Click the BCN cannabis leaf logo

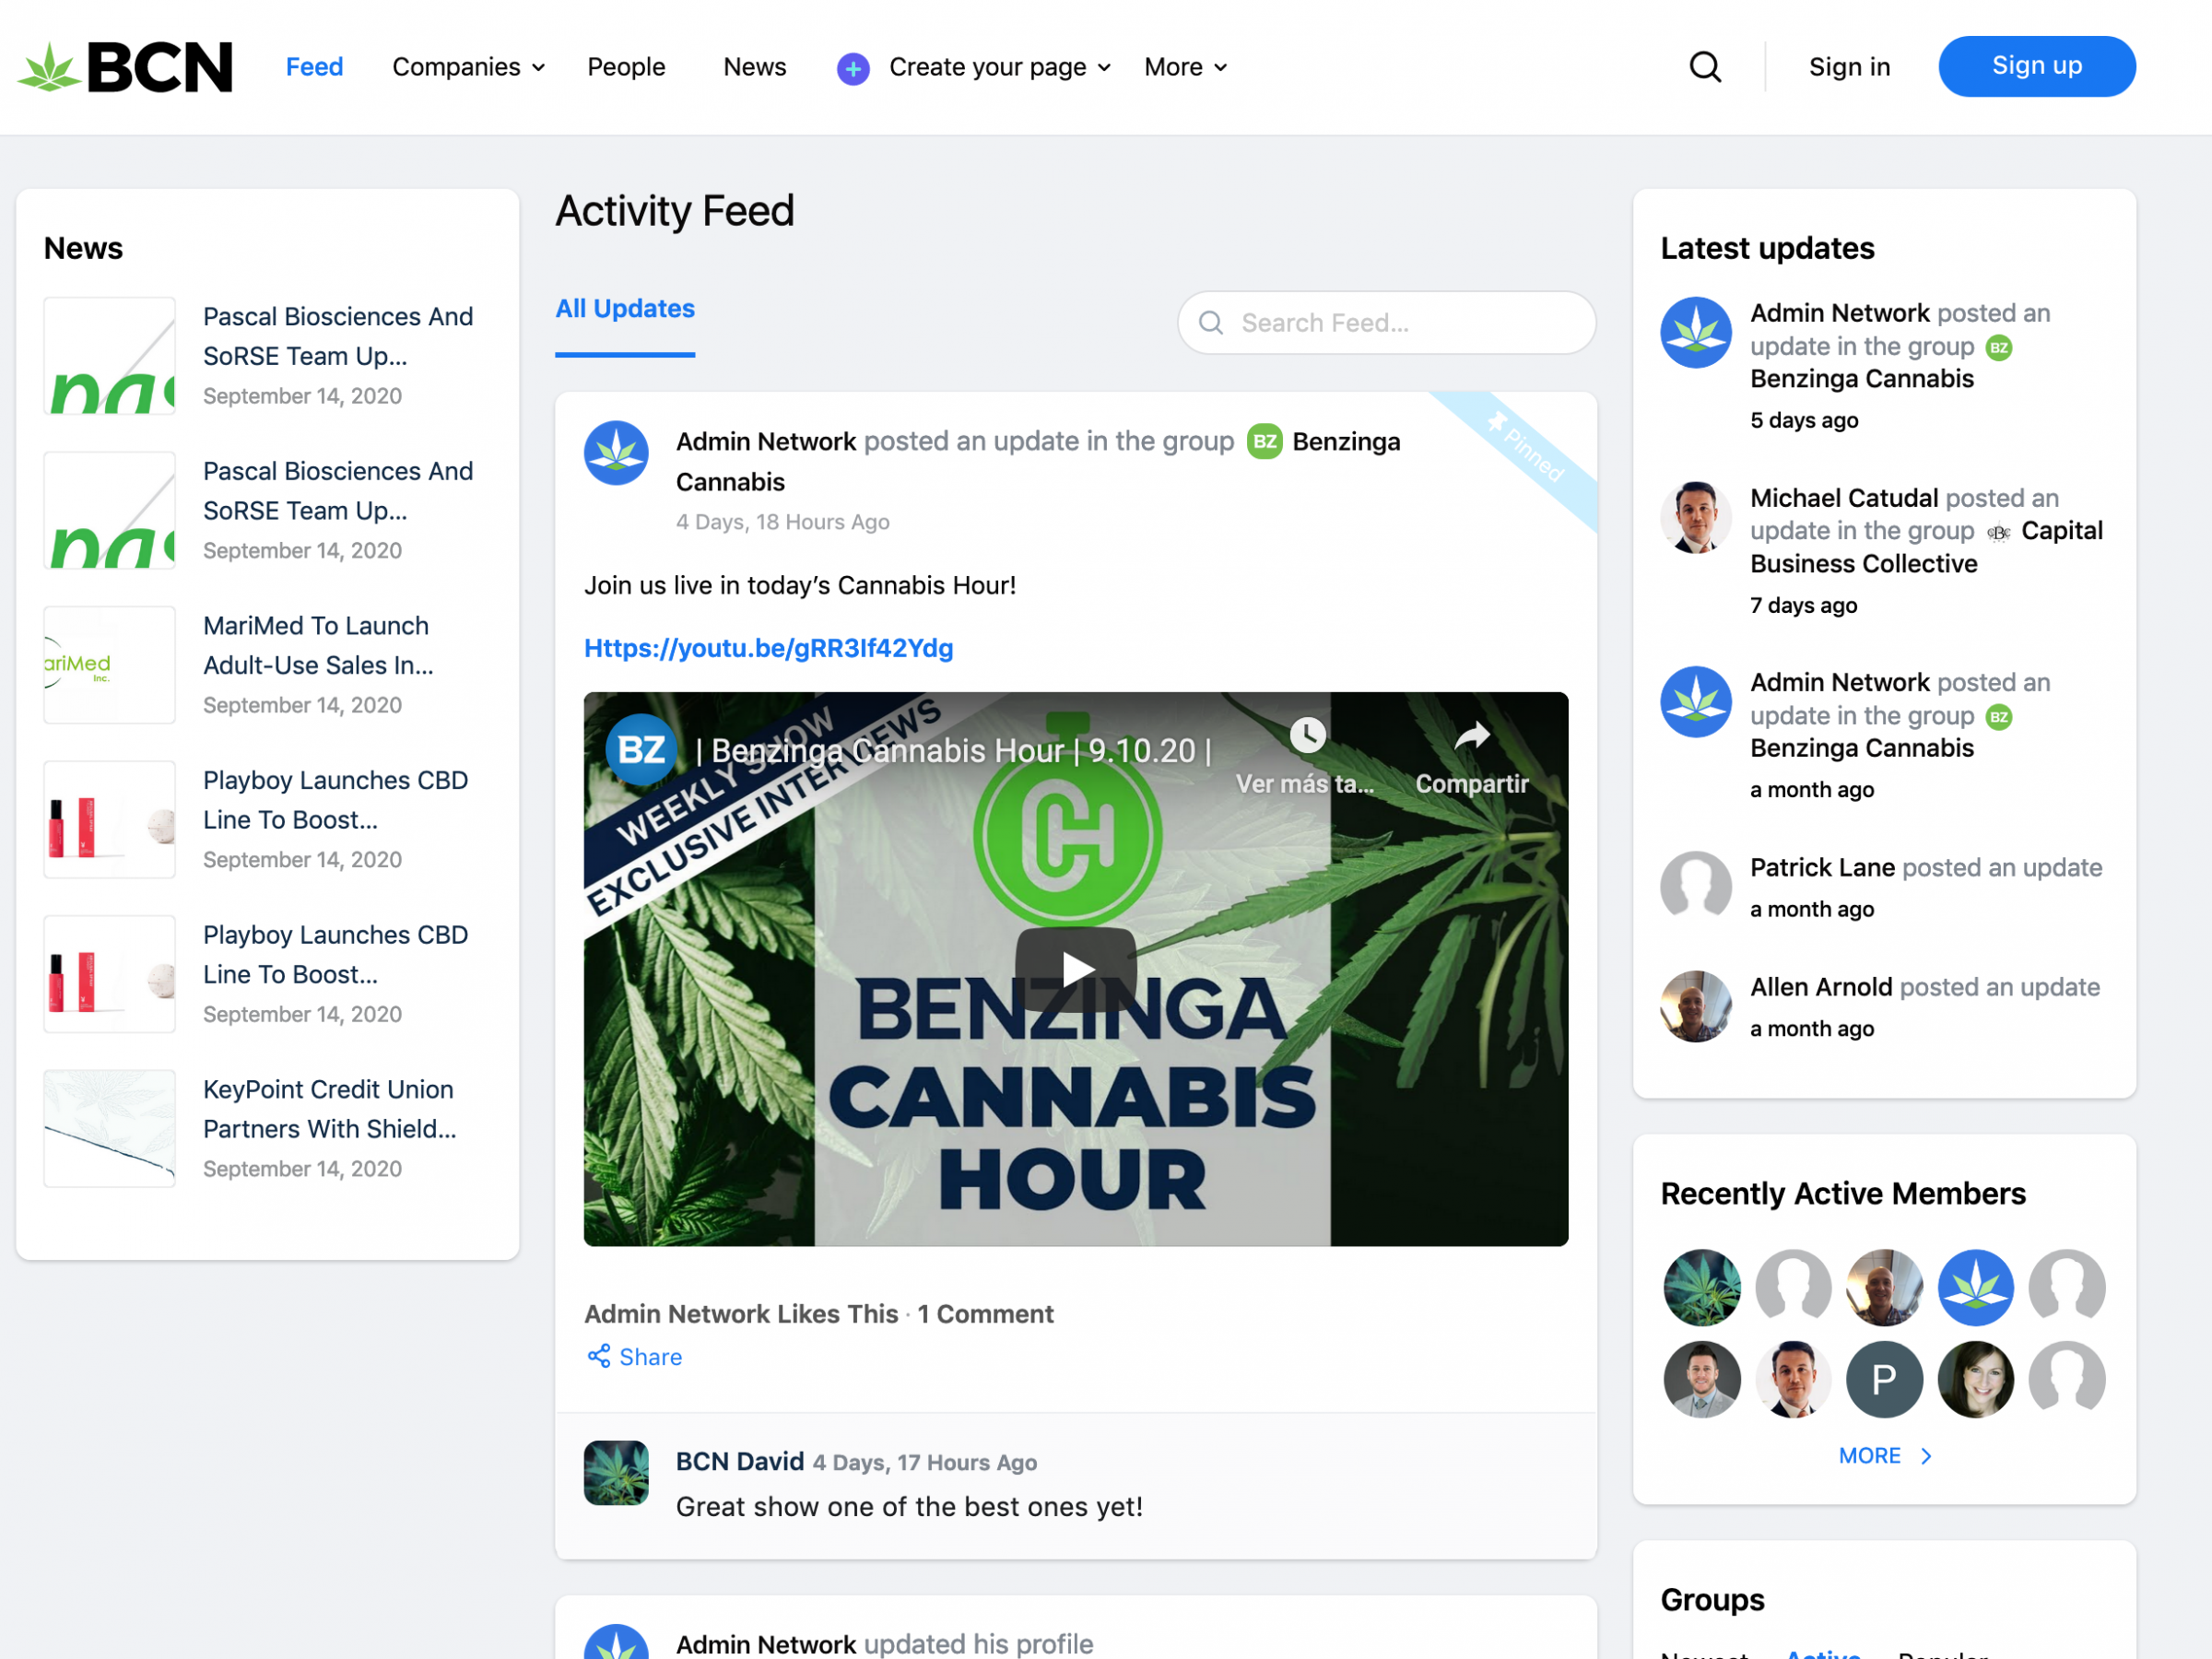pyautogui.click(x=125, y=67)
